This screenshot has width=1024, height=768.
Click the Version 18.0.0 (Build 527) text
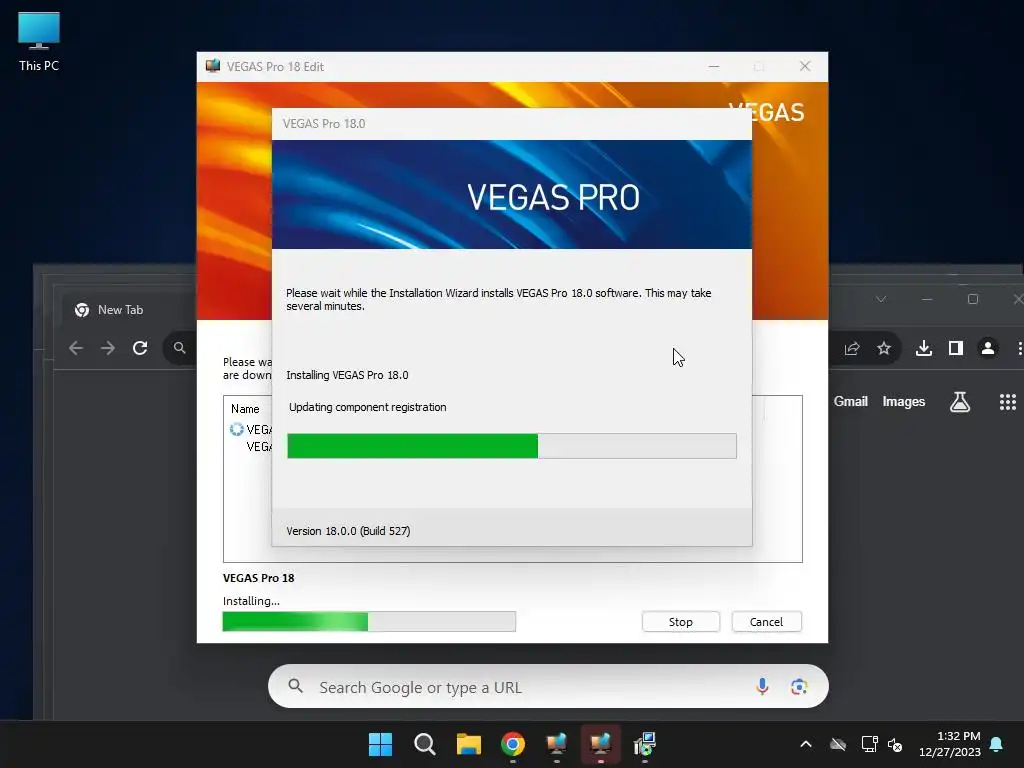(x=348, y=531)
